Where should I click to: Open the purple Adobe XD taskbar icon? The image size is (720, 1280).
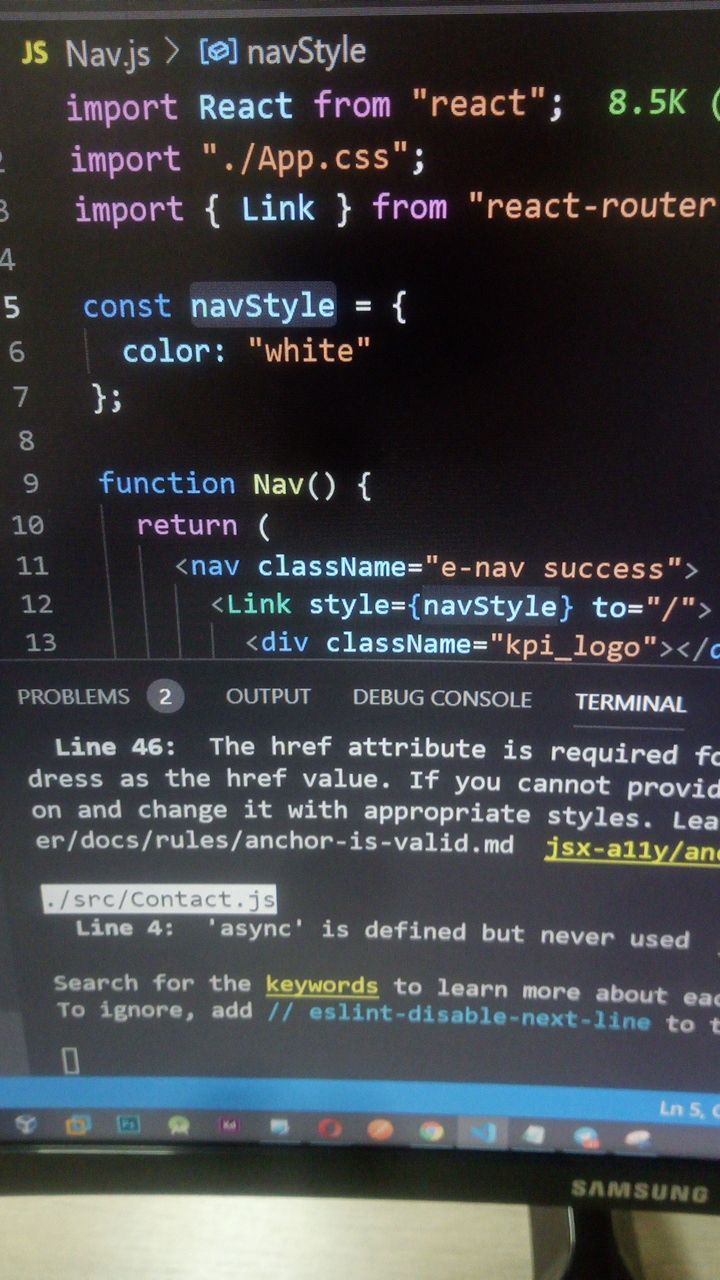click(x=229, y=1126)
